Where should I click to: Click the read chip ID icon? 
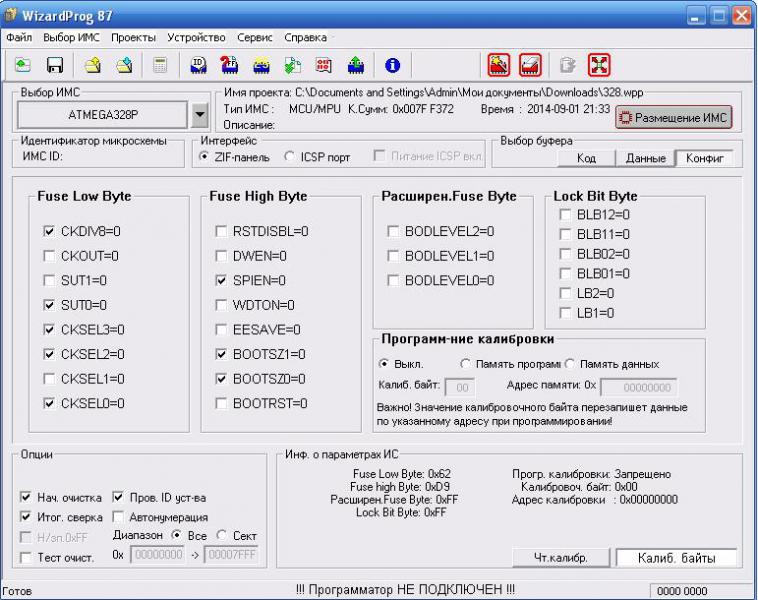click(198, 65)
